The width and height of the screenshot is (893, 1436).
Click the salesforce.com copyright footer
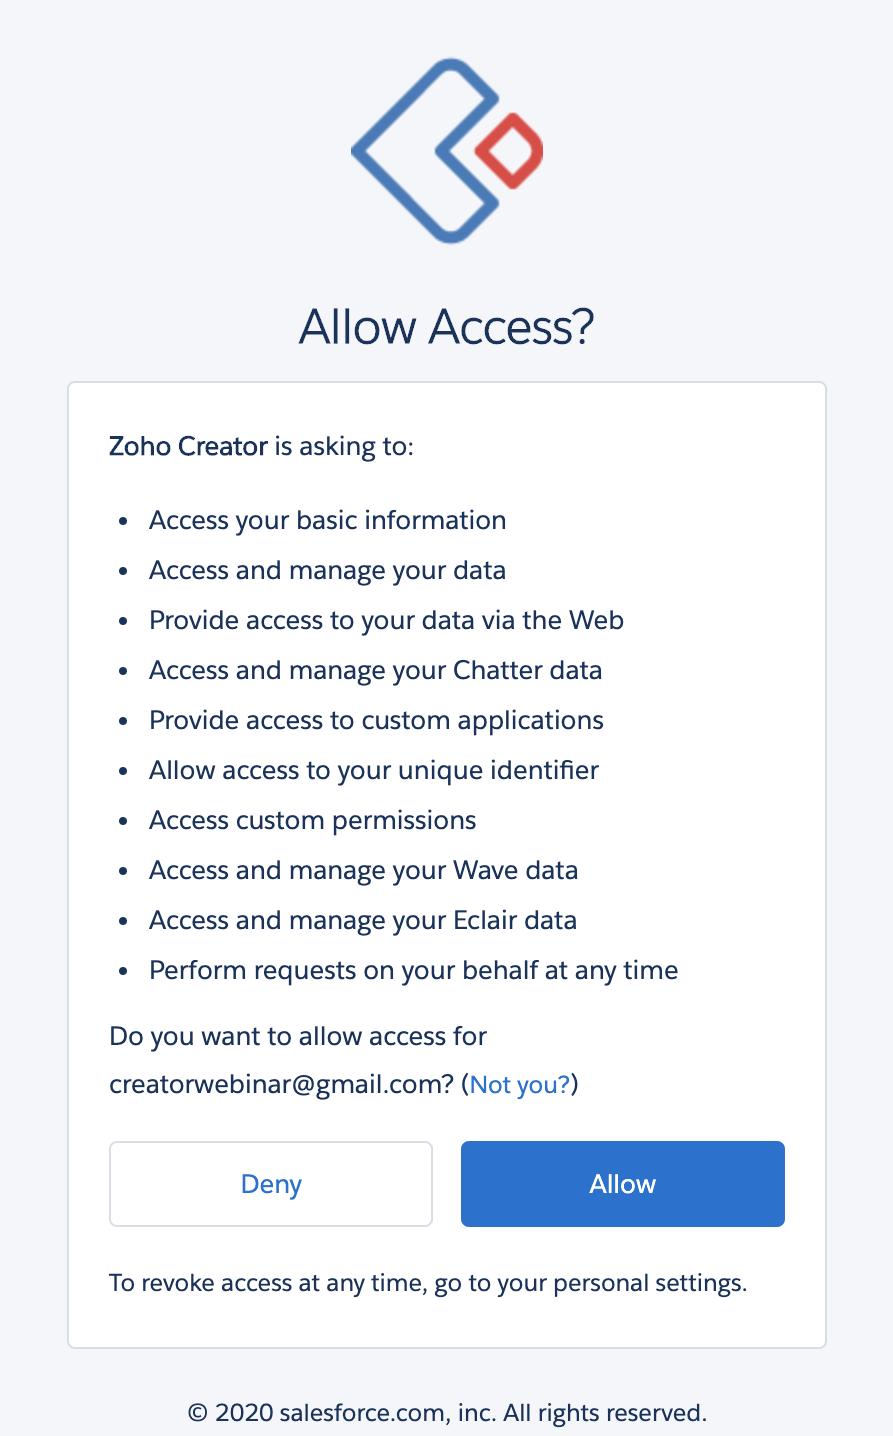click(x=447, y=1413)
